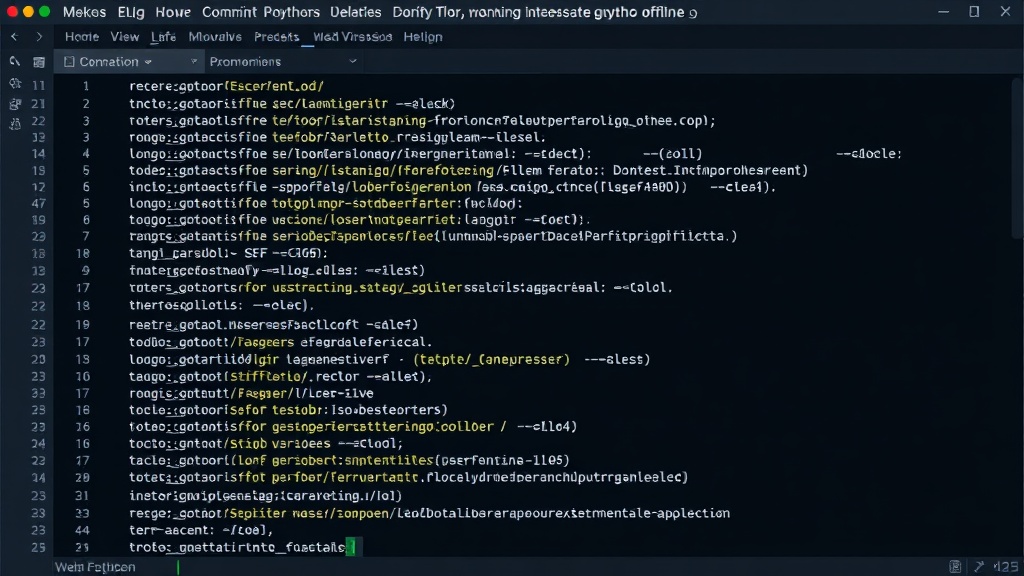Click the code line starting with 'therfoscollotls'
Screen dimensions: 1024x576
tap(221, 305)
